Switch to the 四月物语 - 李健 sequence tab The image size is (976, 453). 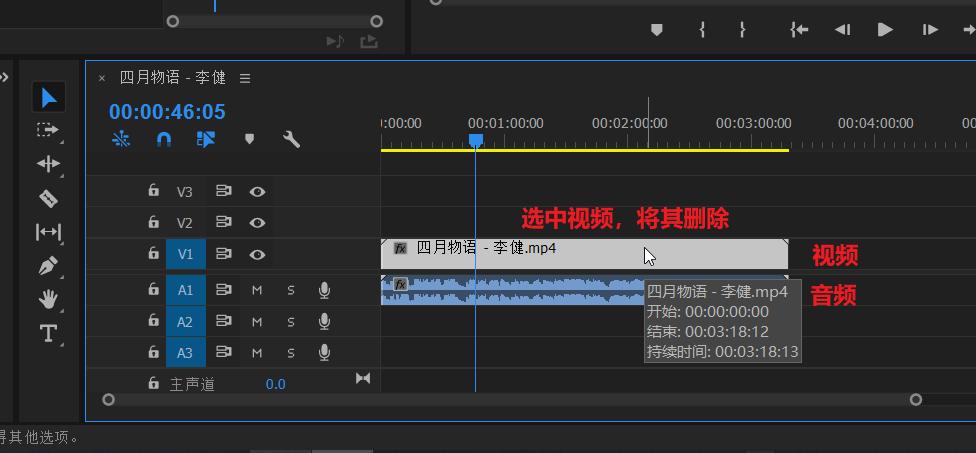click(173, 78)
